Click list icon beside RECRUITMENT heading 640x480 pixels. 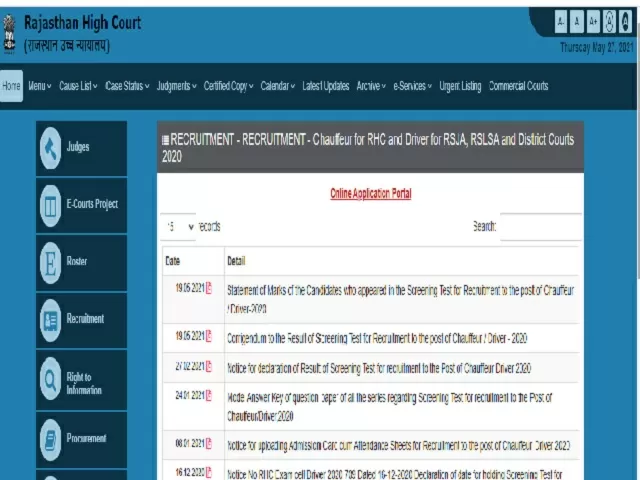(165, 140)
